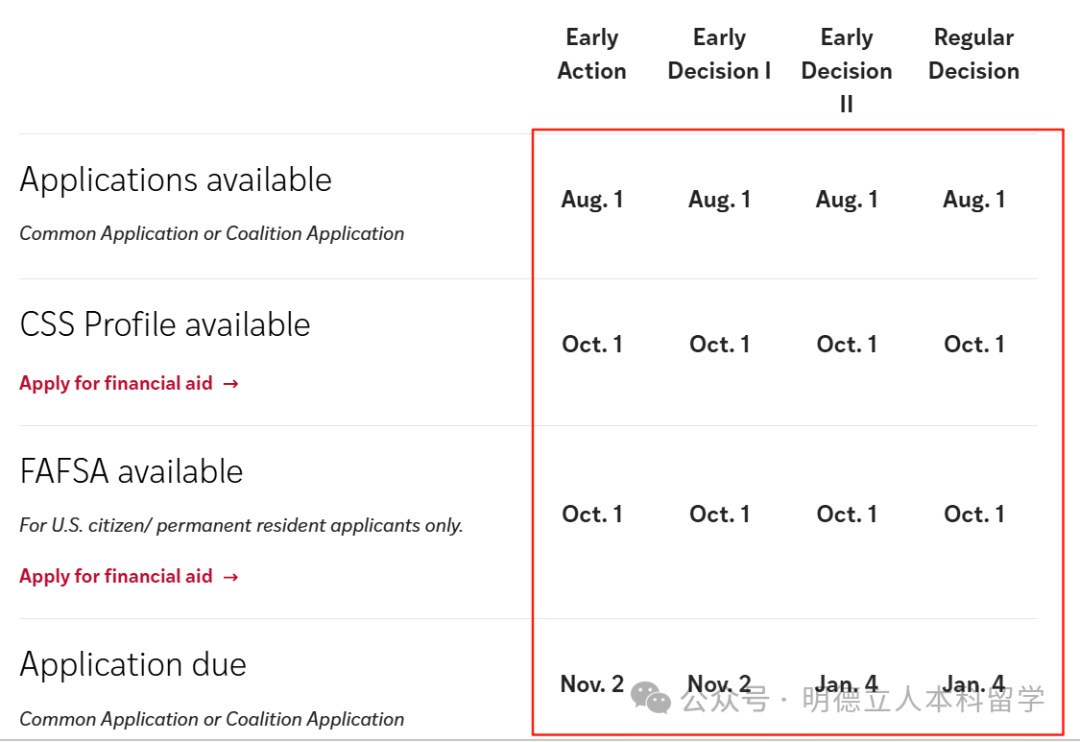Click the Nov. 2 due date under Early Action

pos(592,684)
